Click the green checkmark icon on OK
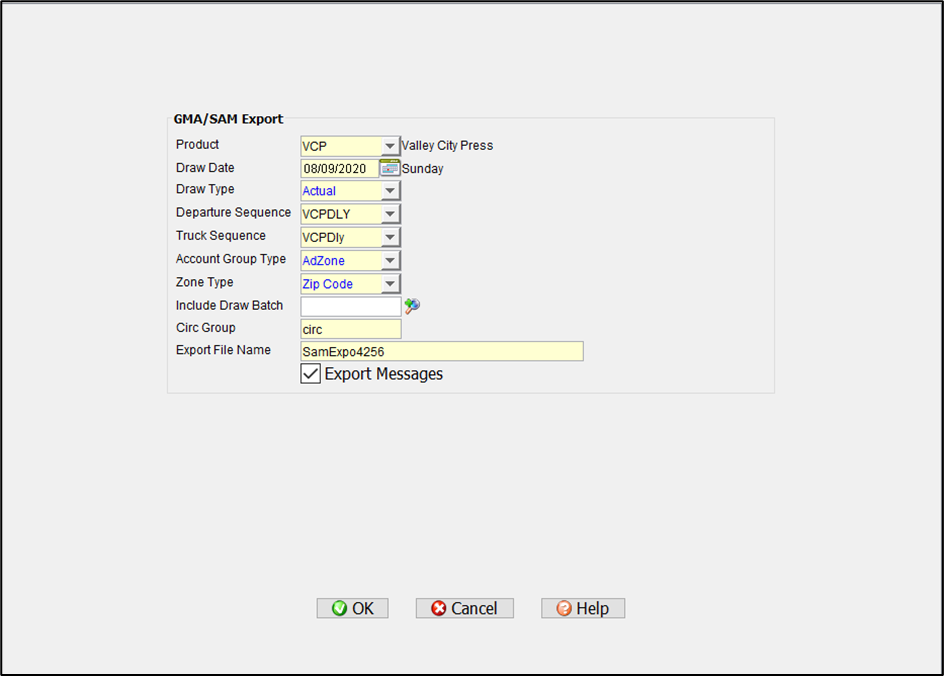 tap(340, 608)
